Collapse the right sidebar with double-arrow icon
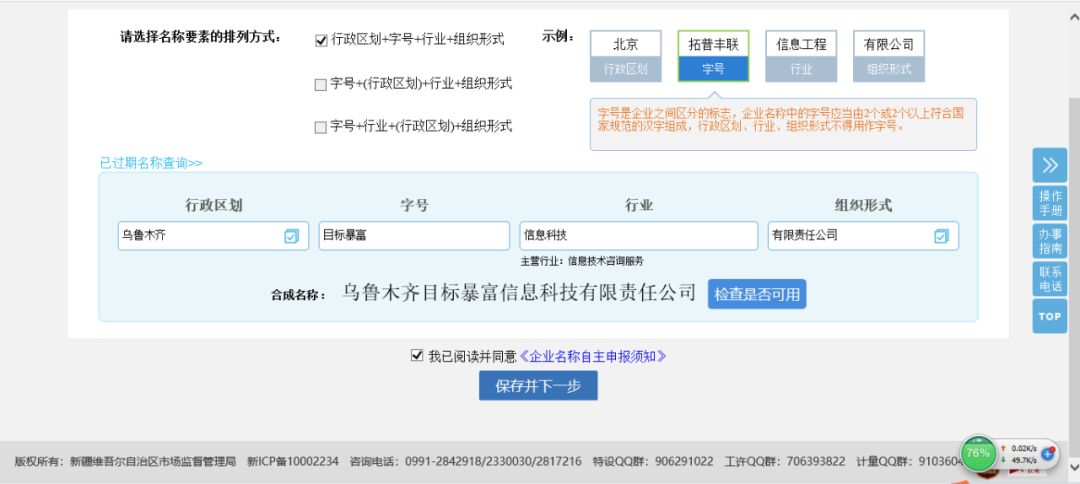 [x=1050, y=165]
